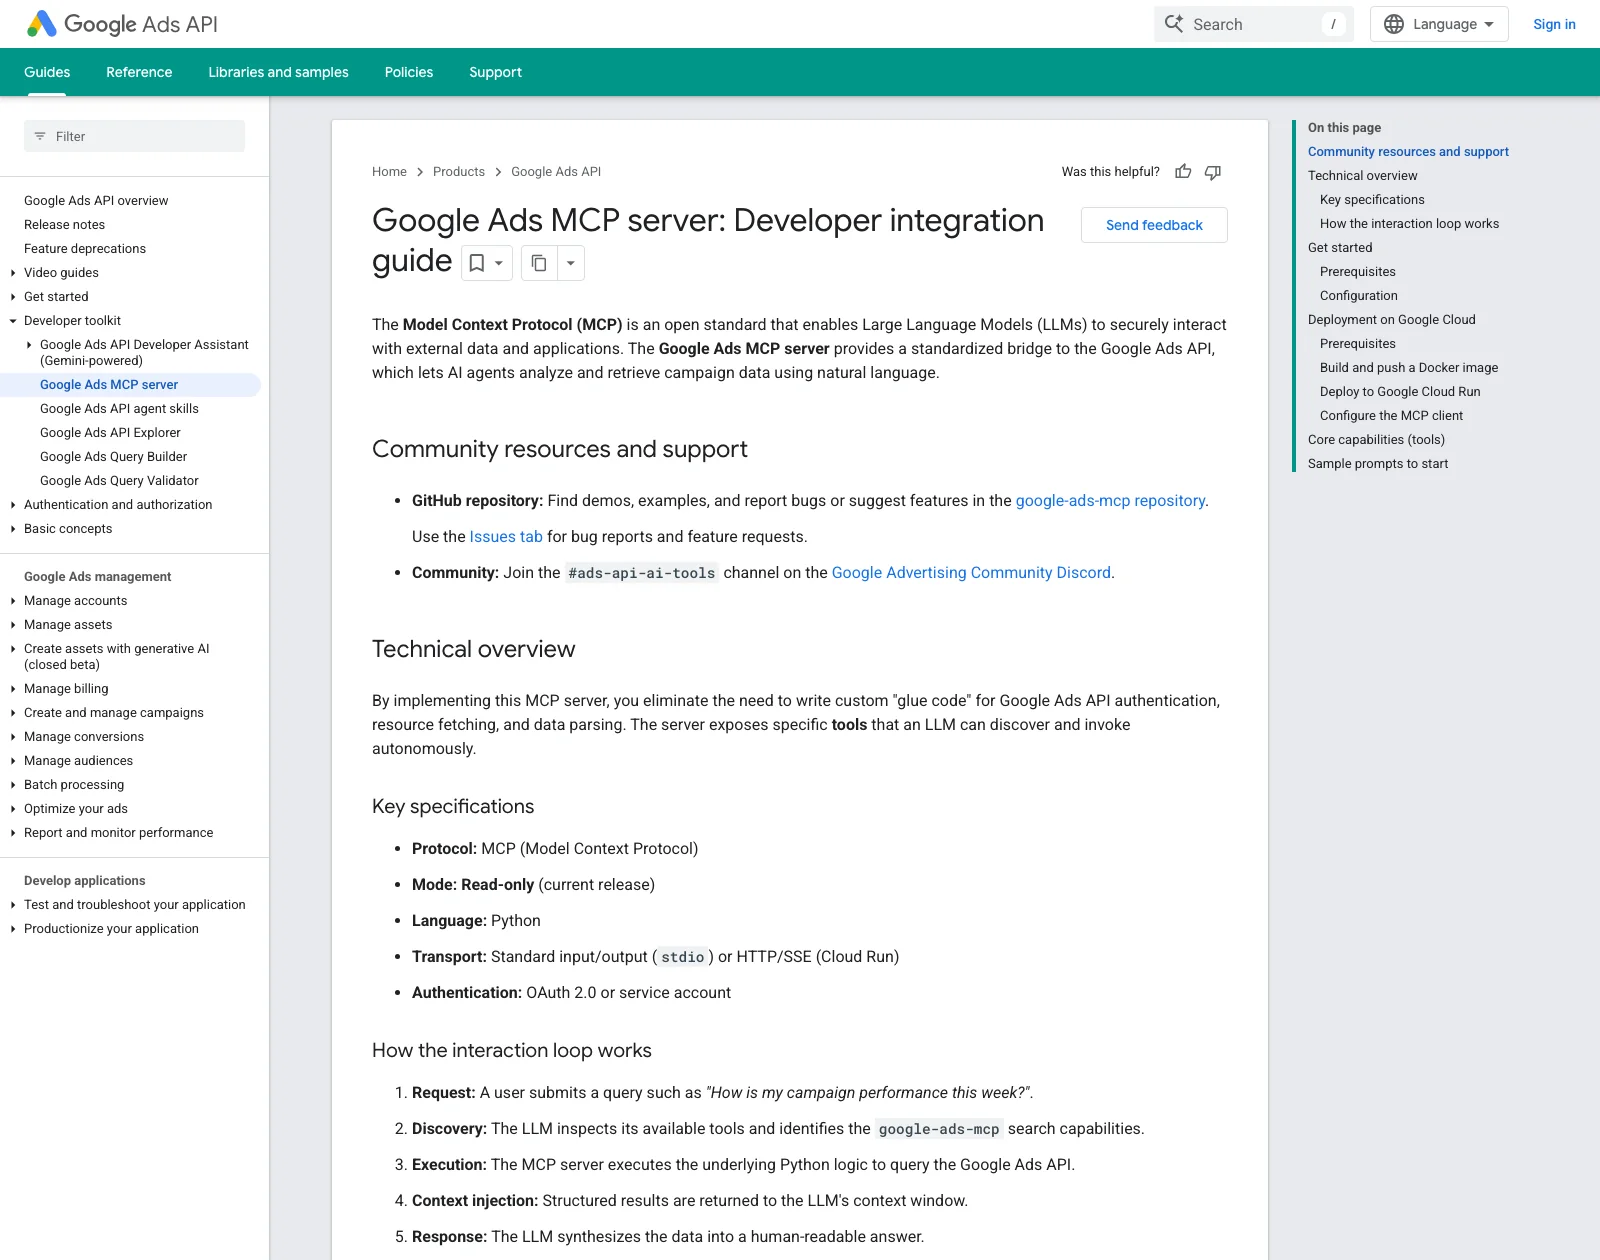The image size is (1600, 1260).
Task: Jump to Deploy to Google Cloud Run
Action: (x=1400, y=392)
